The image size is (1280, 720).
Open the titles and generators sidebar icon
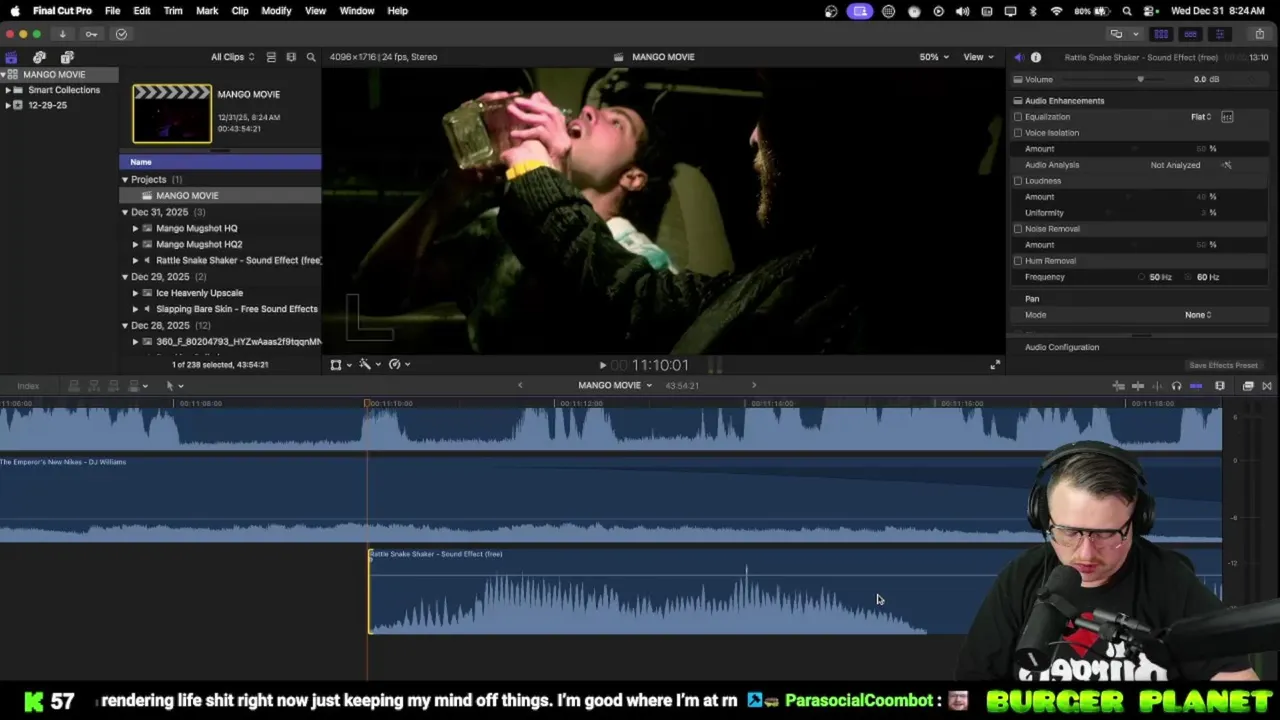67,57
